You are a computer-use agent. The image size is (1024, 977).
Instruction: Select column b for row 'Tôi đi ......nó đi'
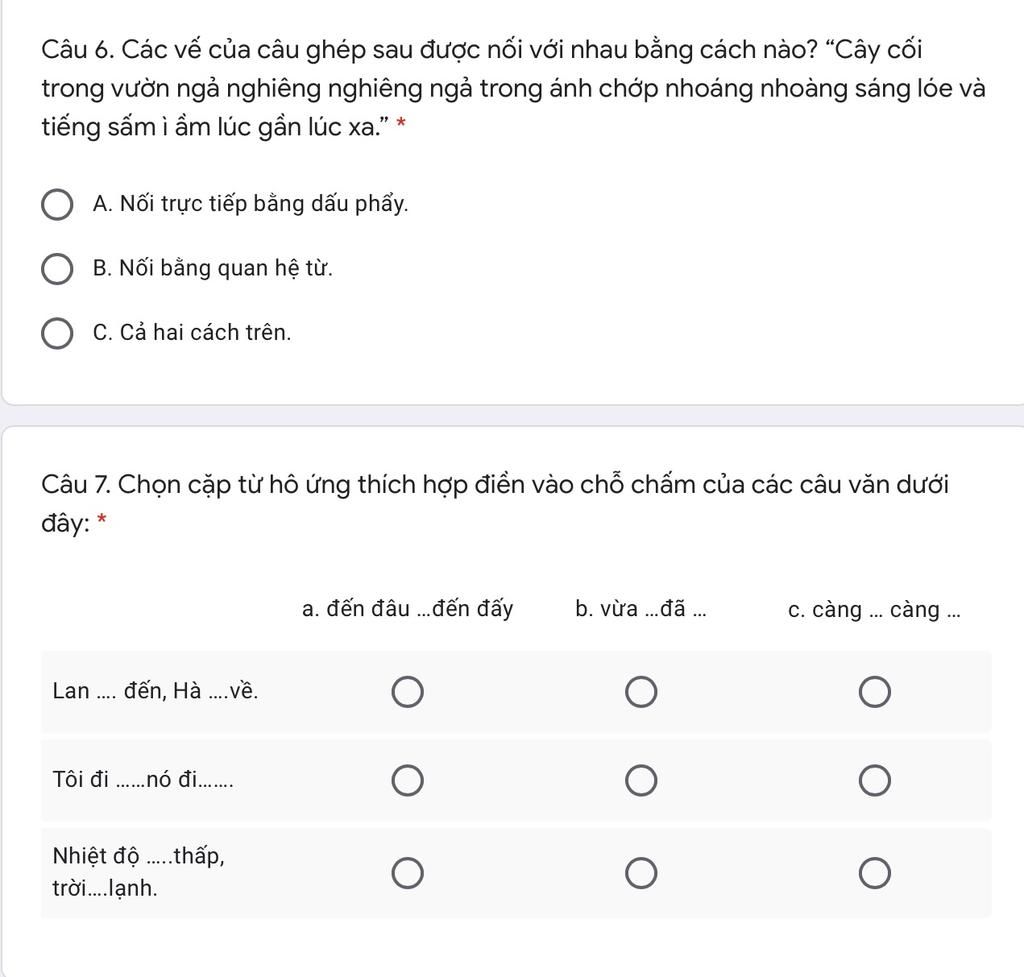[x=641, y=780]
